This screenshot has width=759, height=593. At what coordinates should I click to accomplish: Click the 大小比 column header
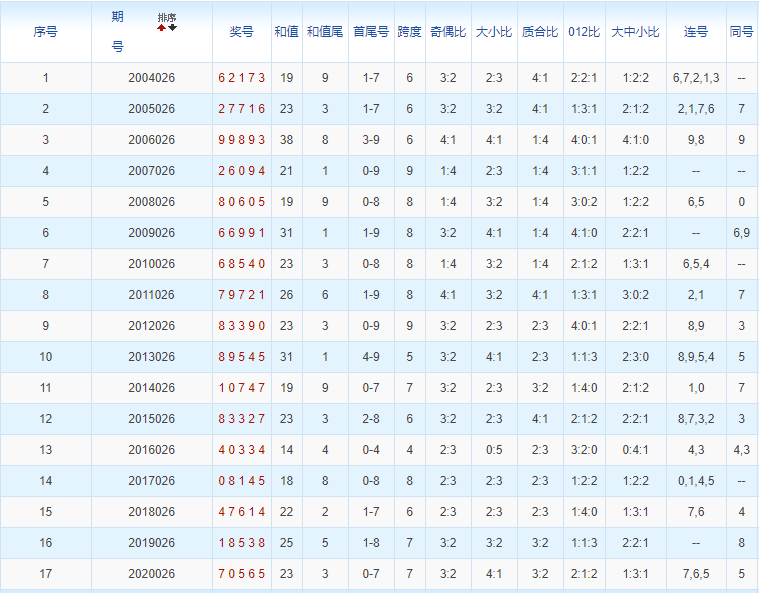pyautogui.click(x=494, y=32)
